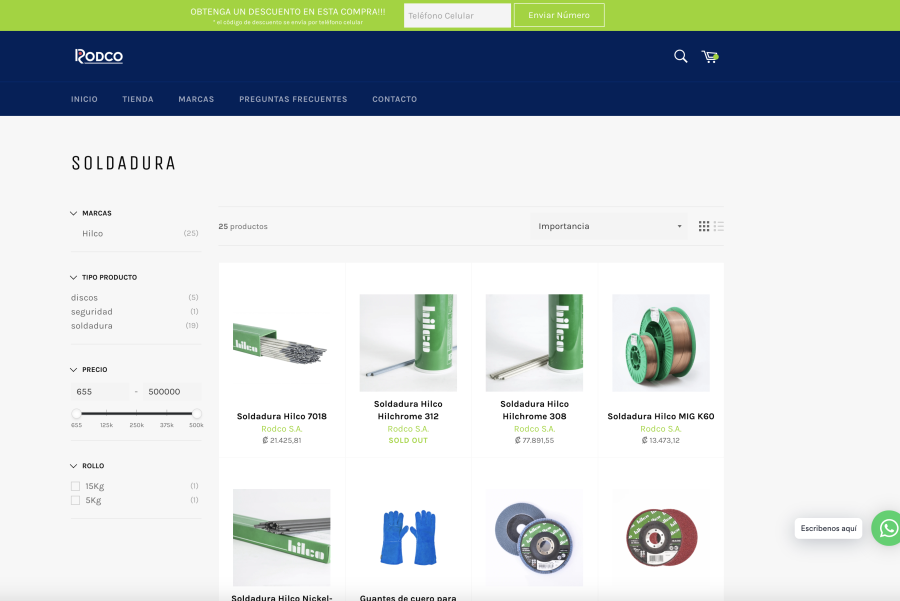Click the price ₡ 21.425,81
900x601 pixels.
tap(282, 440)
